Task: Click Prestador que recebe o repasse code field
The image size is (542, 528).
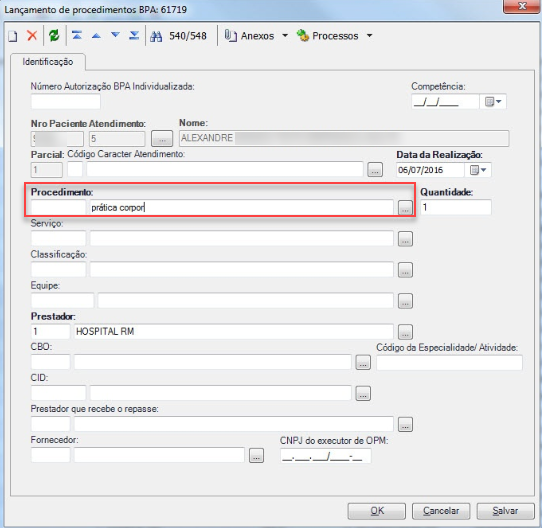Action: coord(50,424)
